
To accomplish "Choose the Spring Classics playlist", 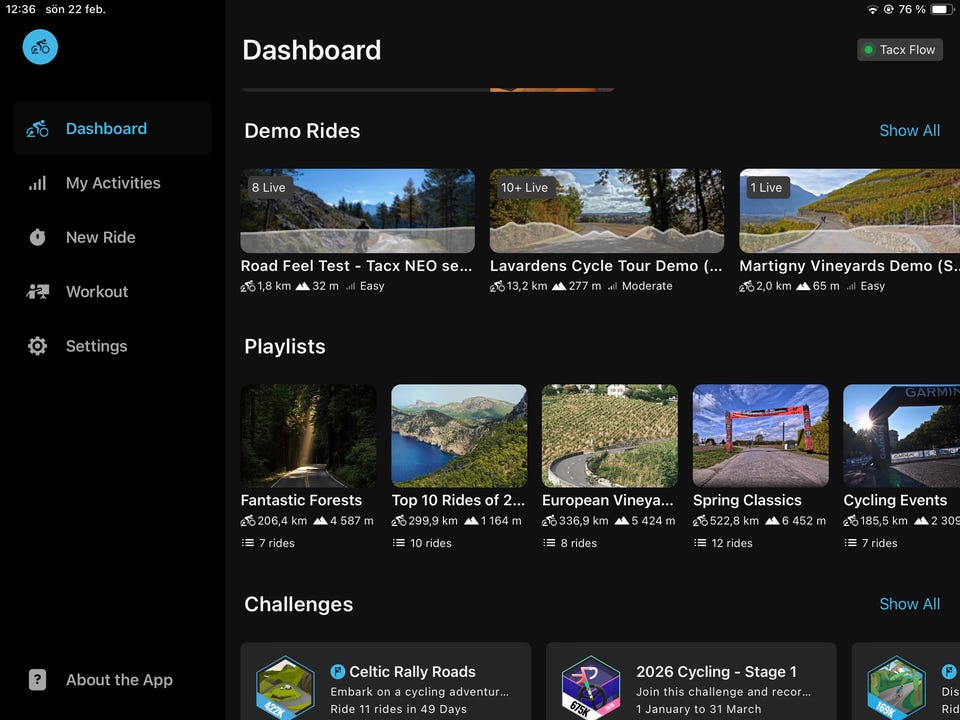I will pyautogui.click(x=760, y=435).
